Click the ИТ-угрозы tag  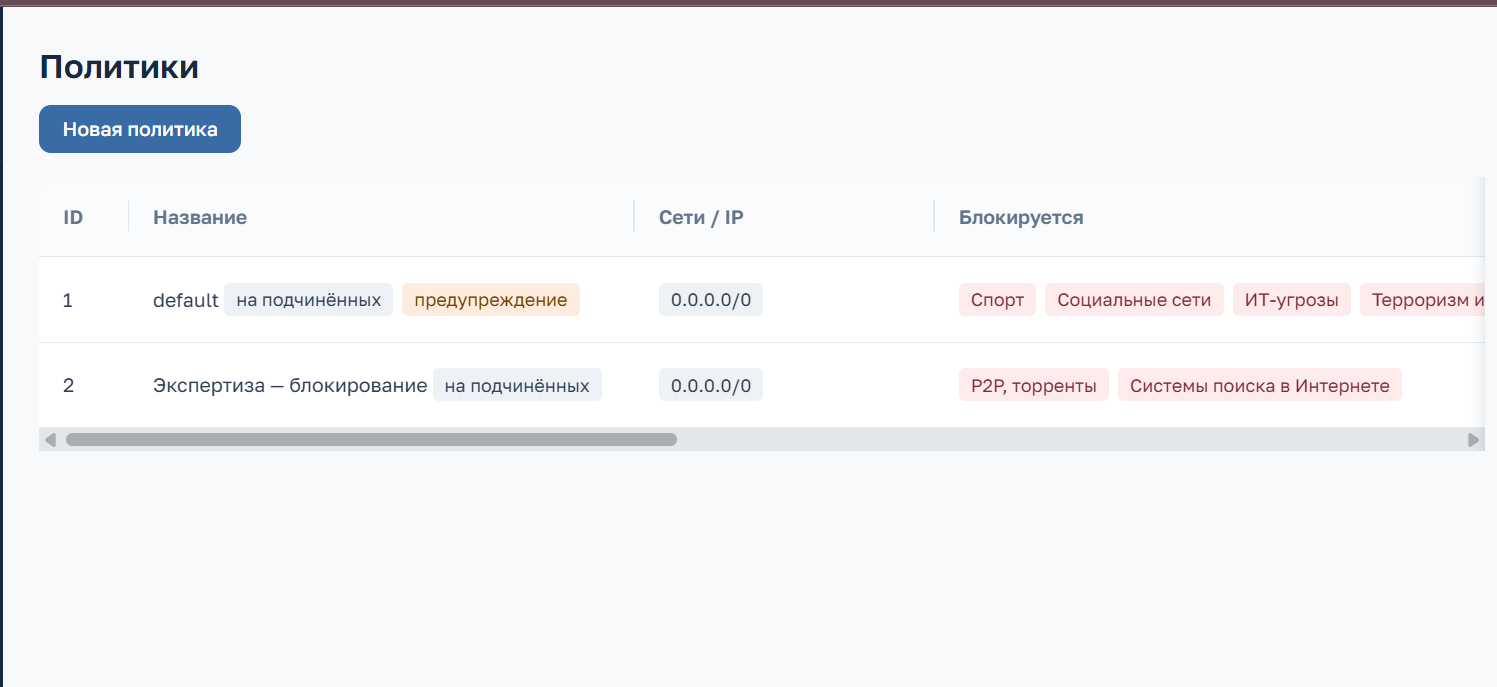pos(1292,300)
